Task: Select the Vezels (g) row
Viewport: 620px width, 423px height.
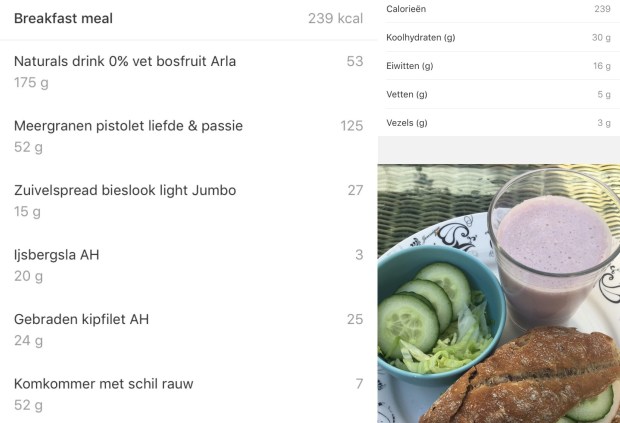Action: coord(499,123)
